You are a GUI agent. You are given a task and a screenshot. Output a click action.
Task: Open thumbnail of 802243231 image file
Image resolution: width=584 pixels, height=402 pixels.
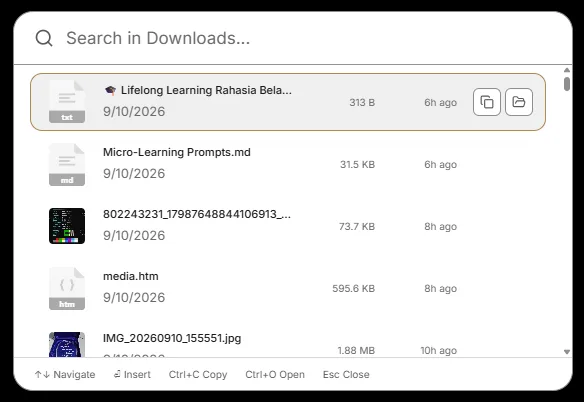(67, 226)
